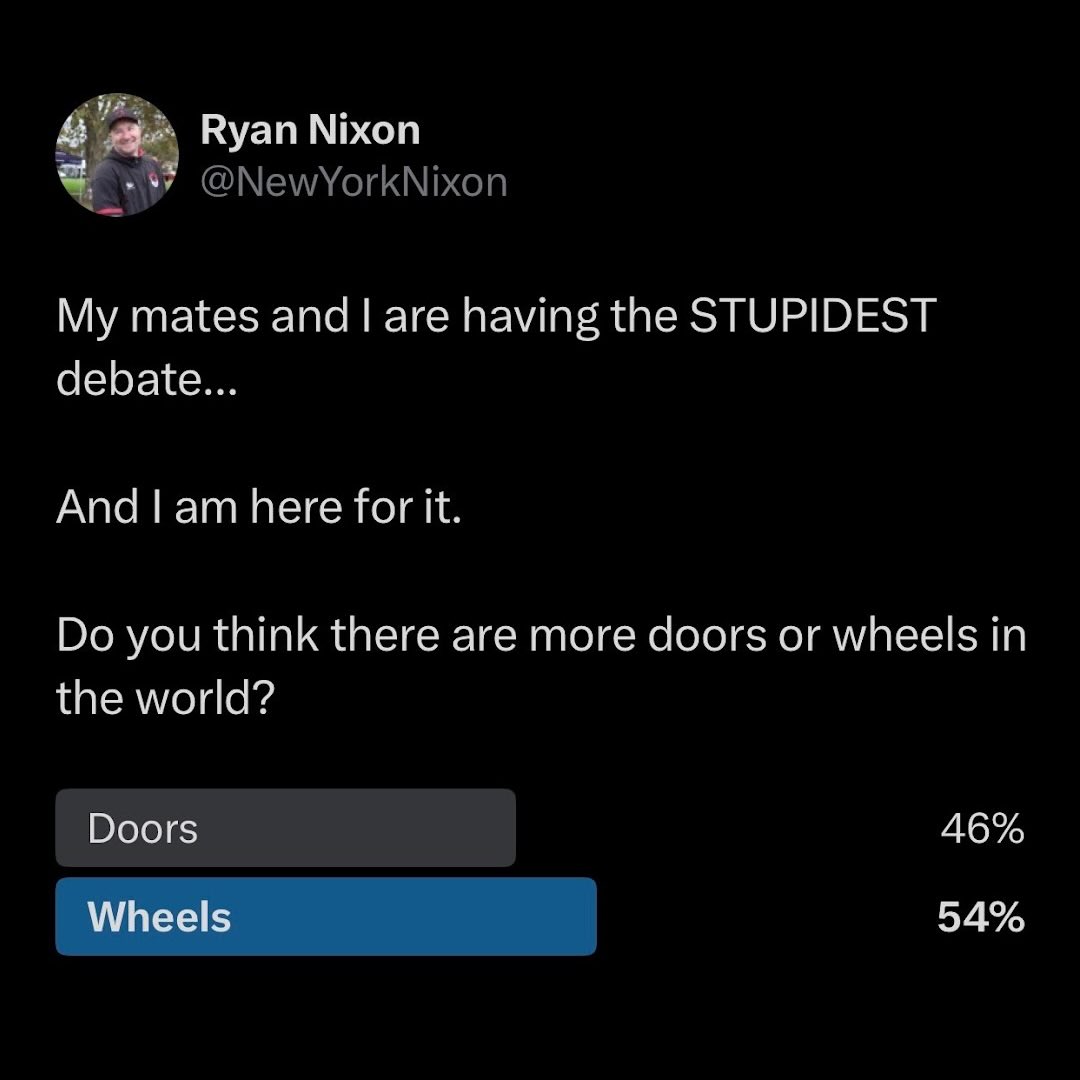Click the bold 'Wheels' label text
1080x1080 pixels.
coord(159,917)
